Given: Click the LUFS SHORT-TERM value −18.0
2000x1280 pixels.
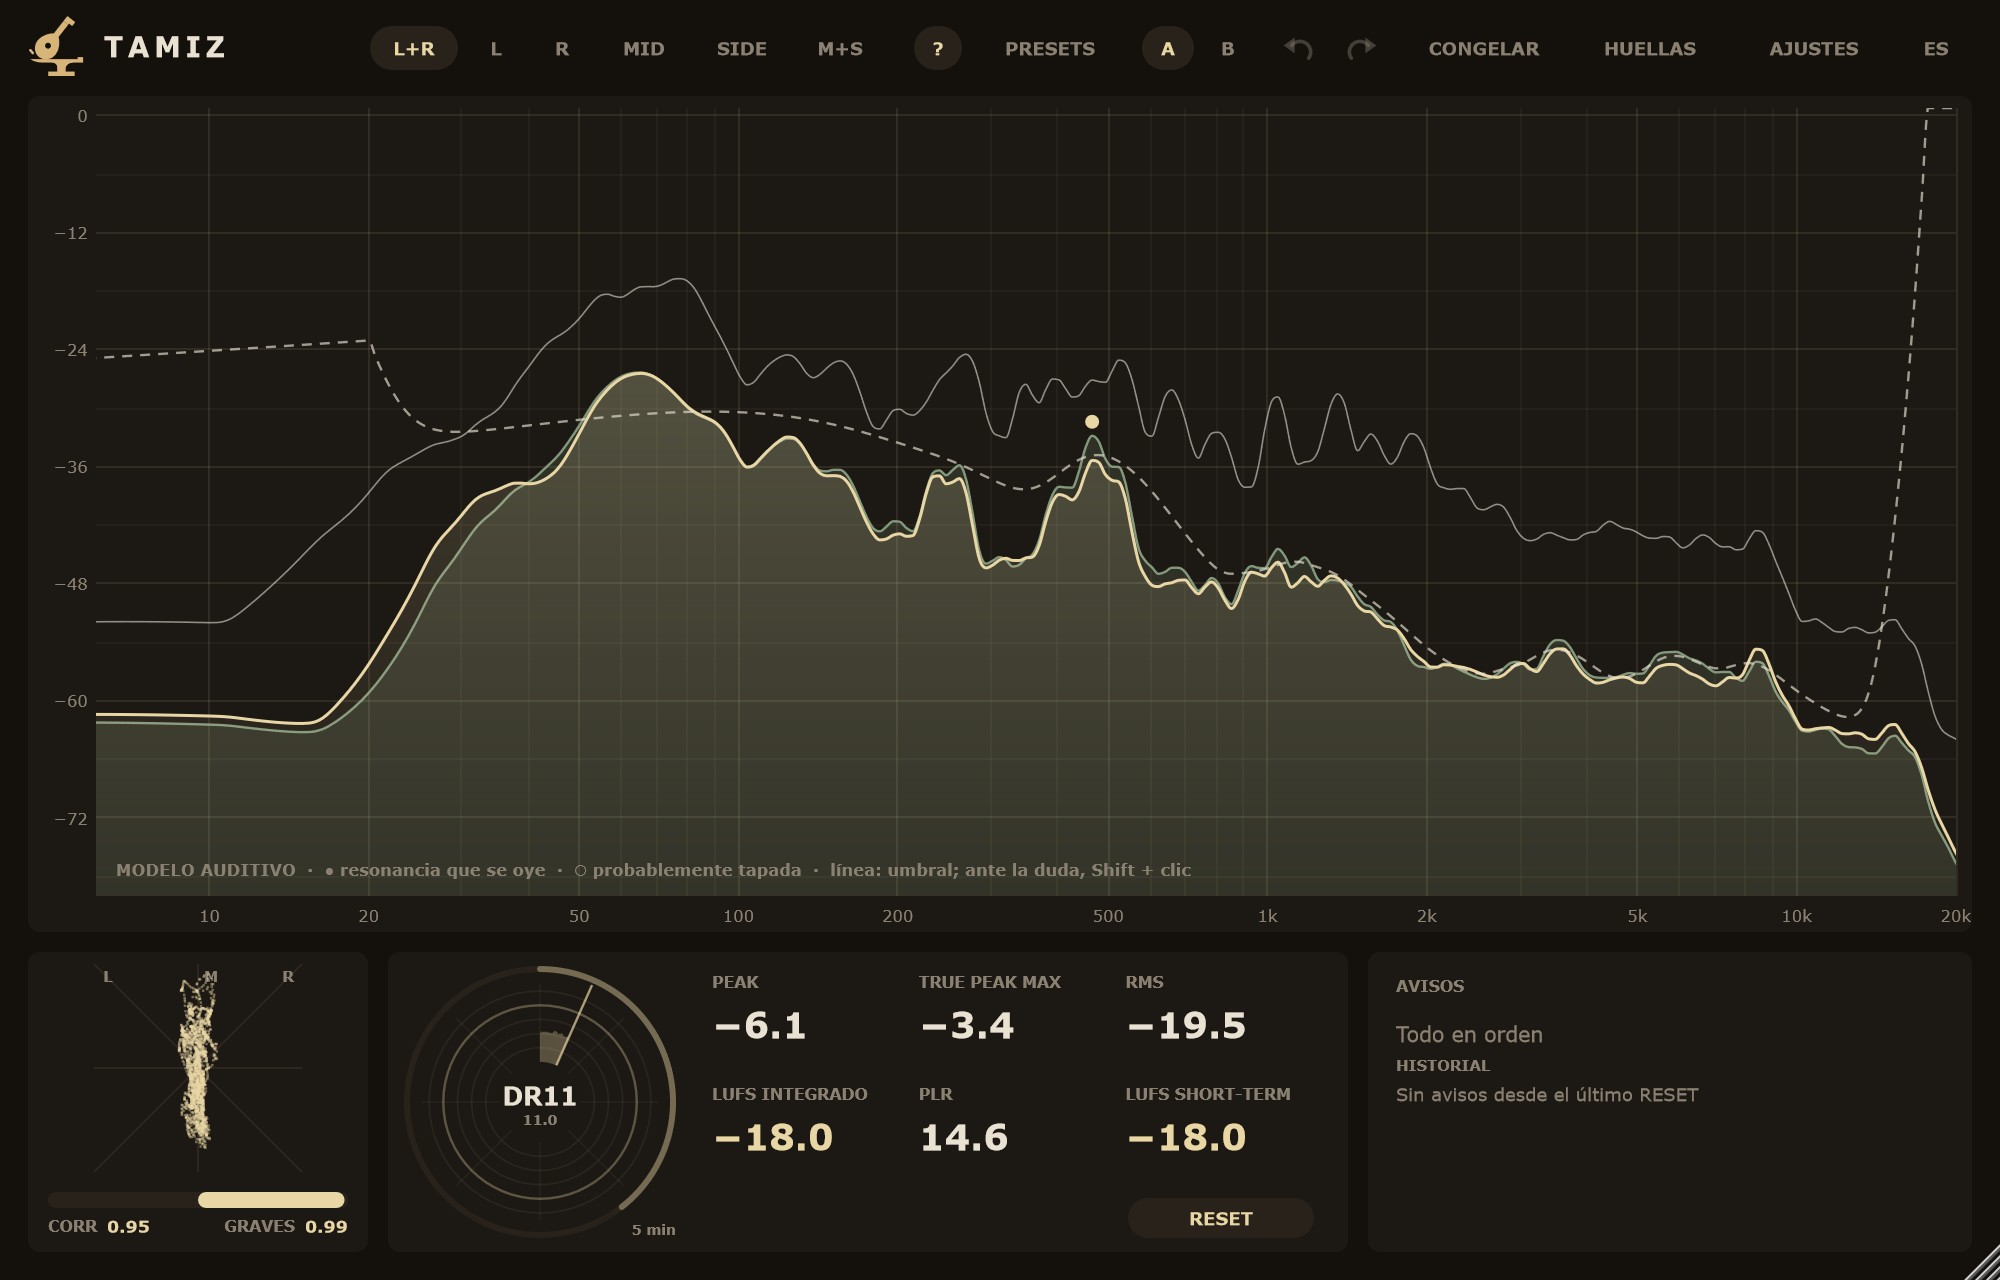Looking at the screenshot, I should coord(1186,1138).
